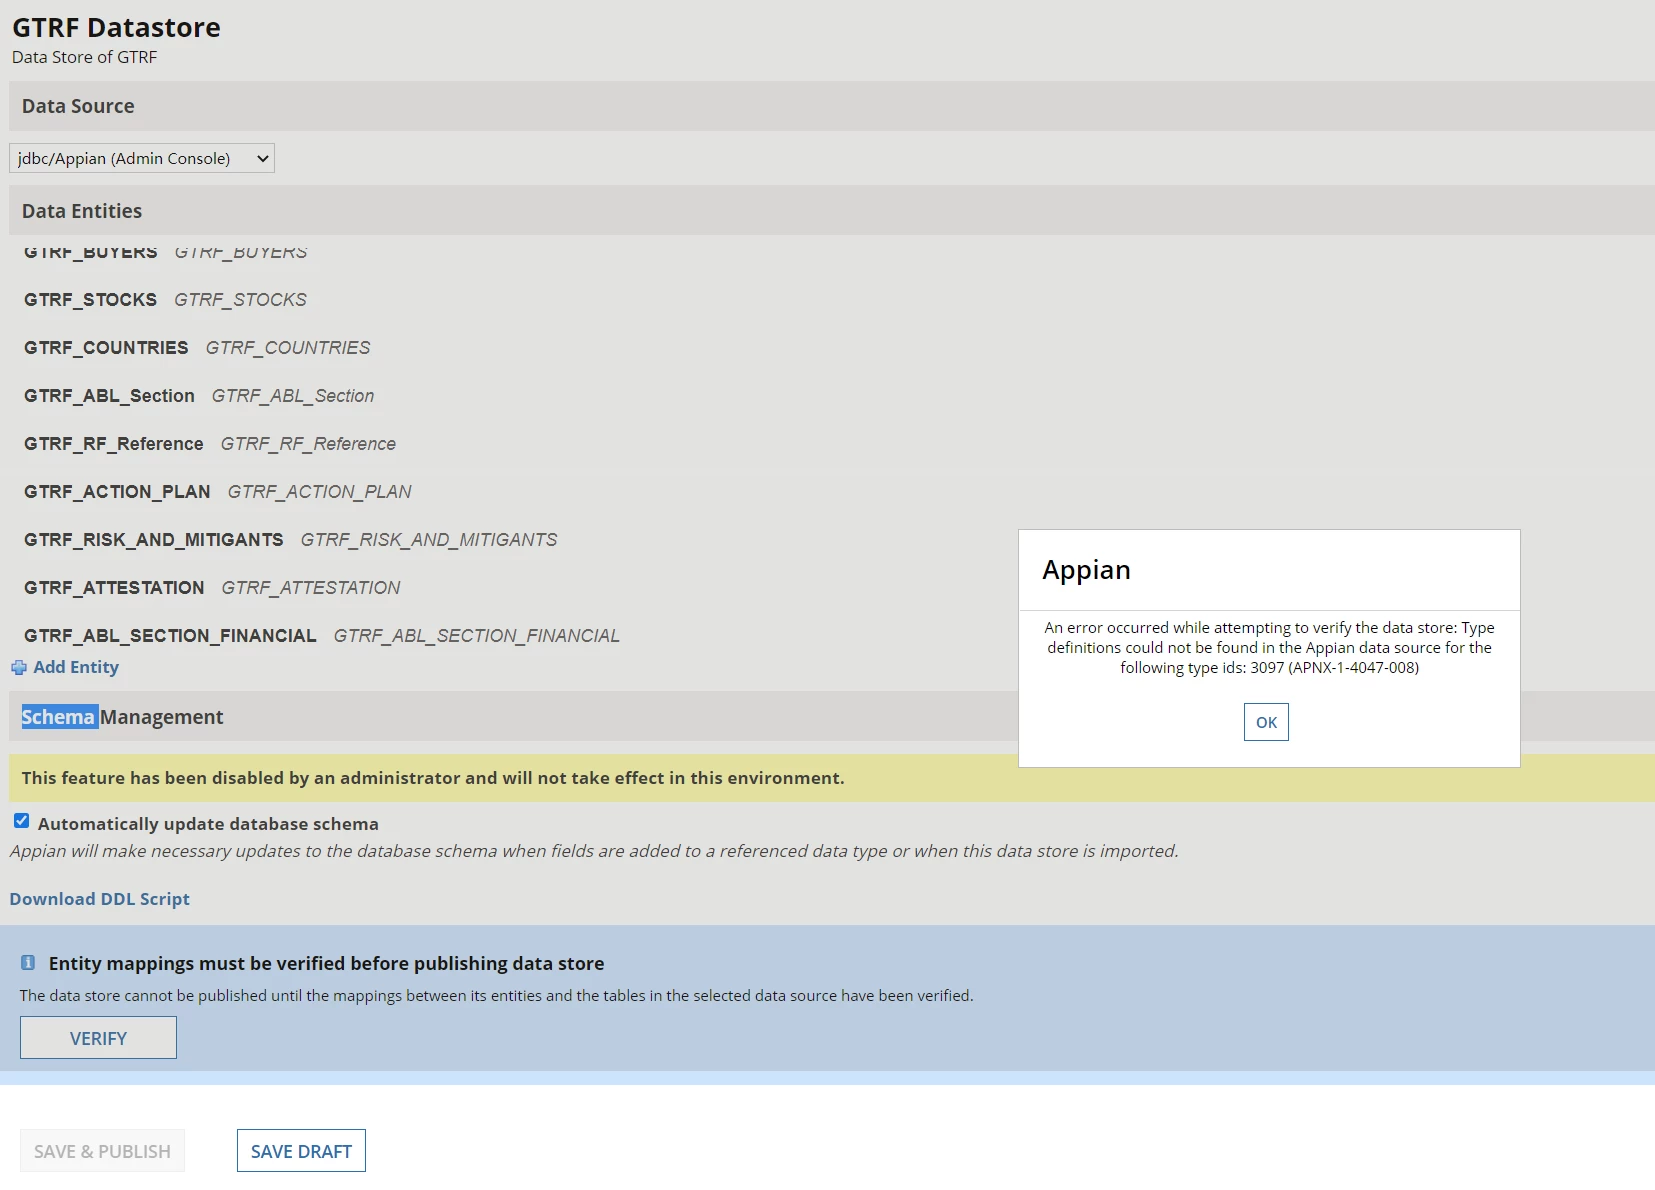Viewport: 1655px width, 1190px height.
Task: Click the italic GTRF_ABL_SECTION_FINANCIAL type label
Action: click(477, 636)
